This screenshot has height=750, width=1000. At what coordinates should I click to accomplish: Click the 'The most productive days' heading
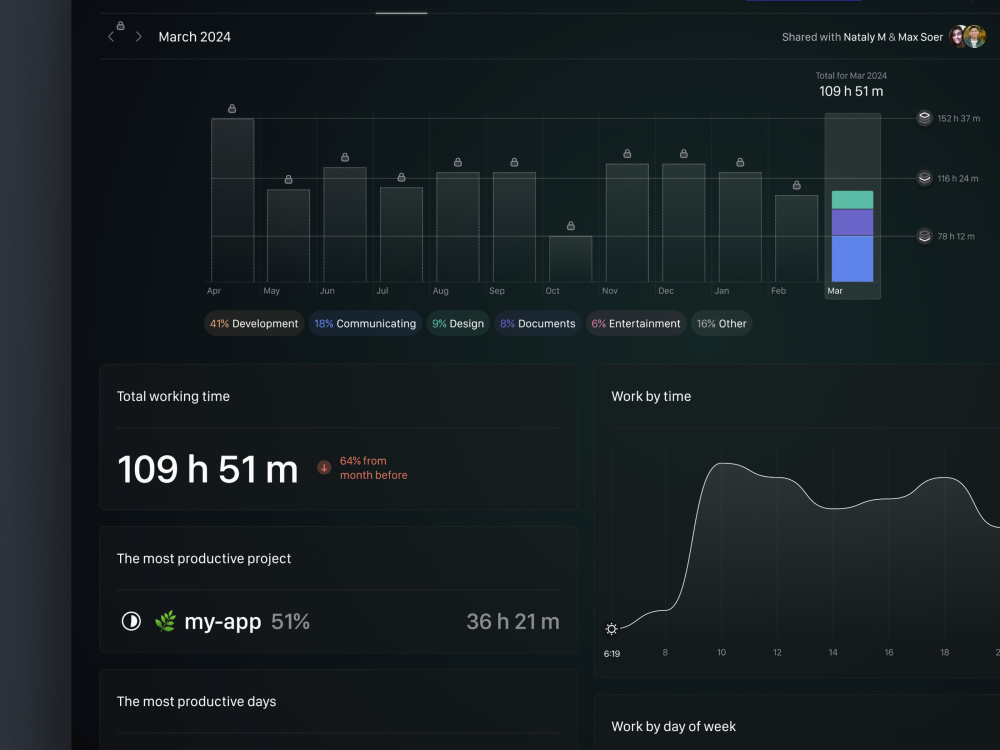(x=196, y=702)
